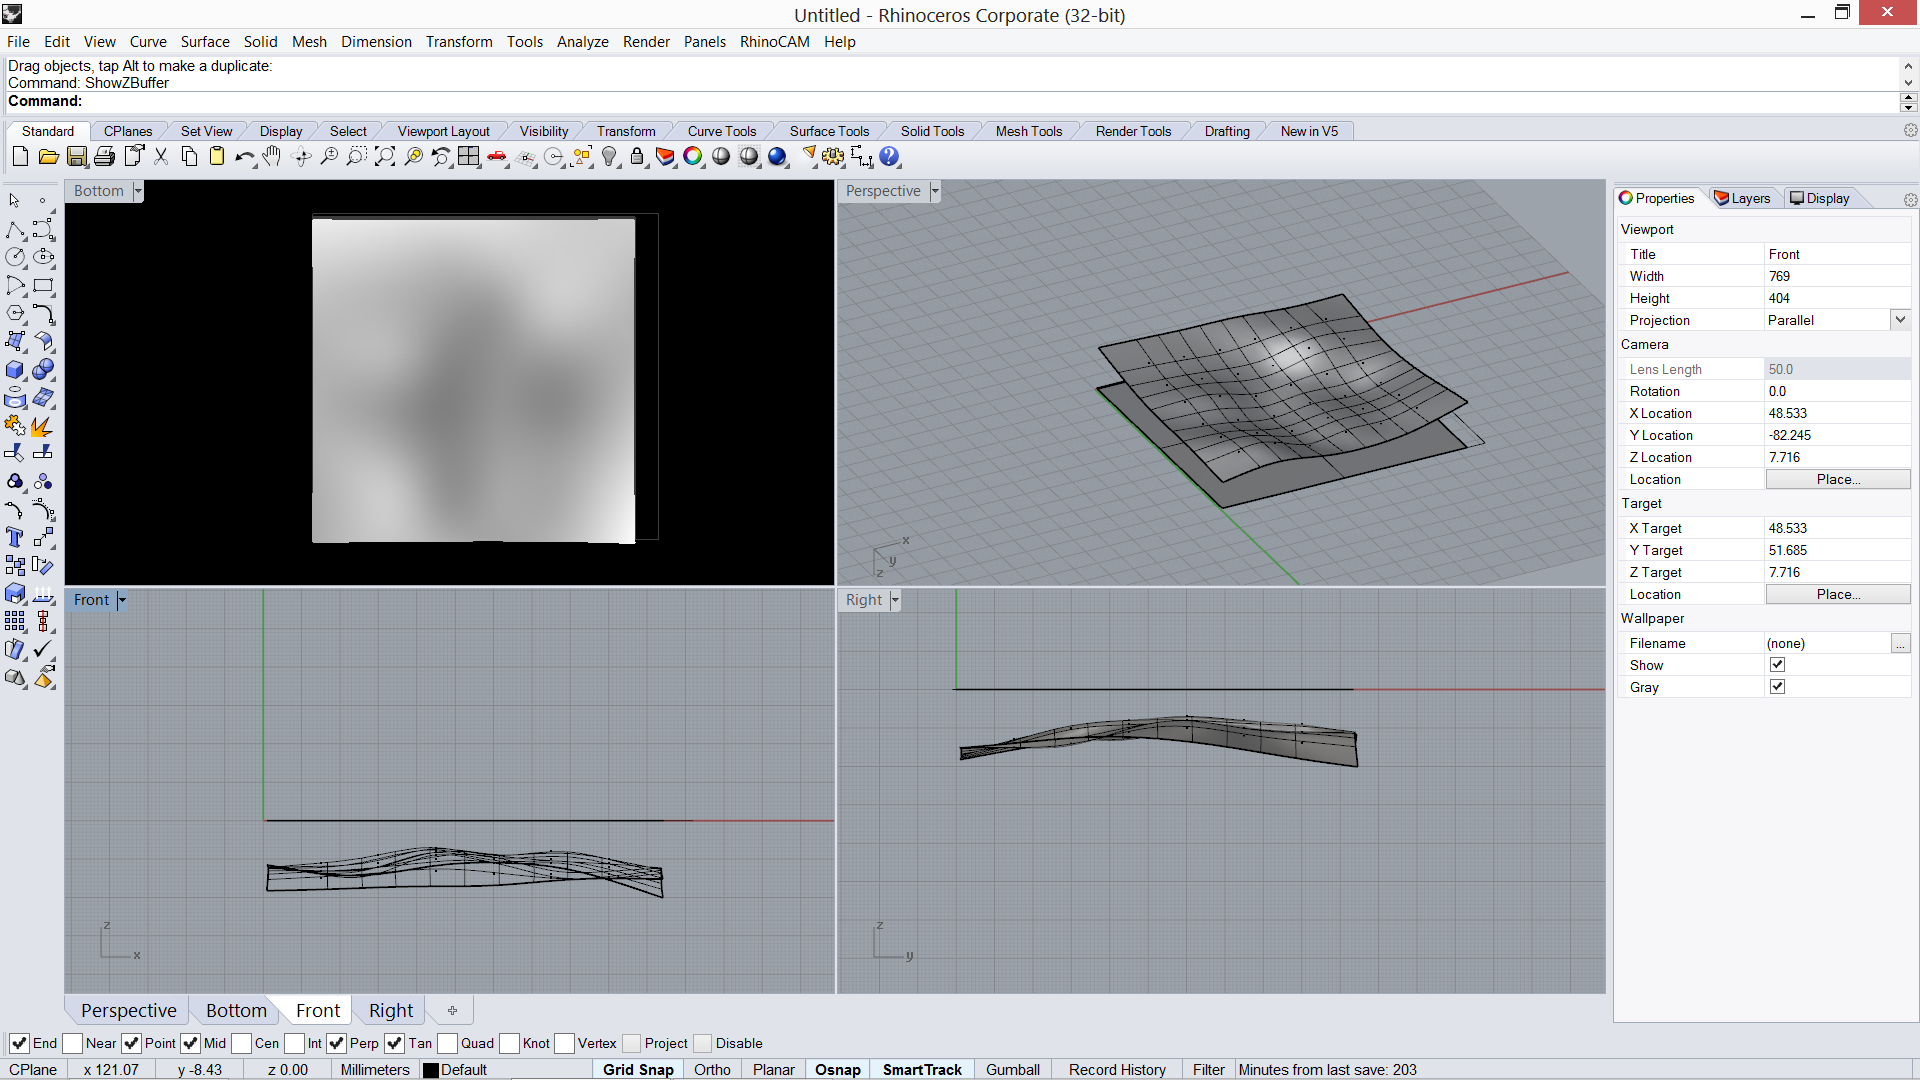This screenshot has height=1080, width=1920.
Task: Click the black Default layer swatch
Action: coord(431,1070)
